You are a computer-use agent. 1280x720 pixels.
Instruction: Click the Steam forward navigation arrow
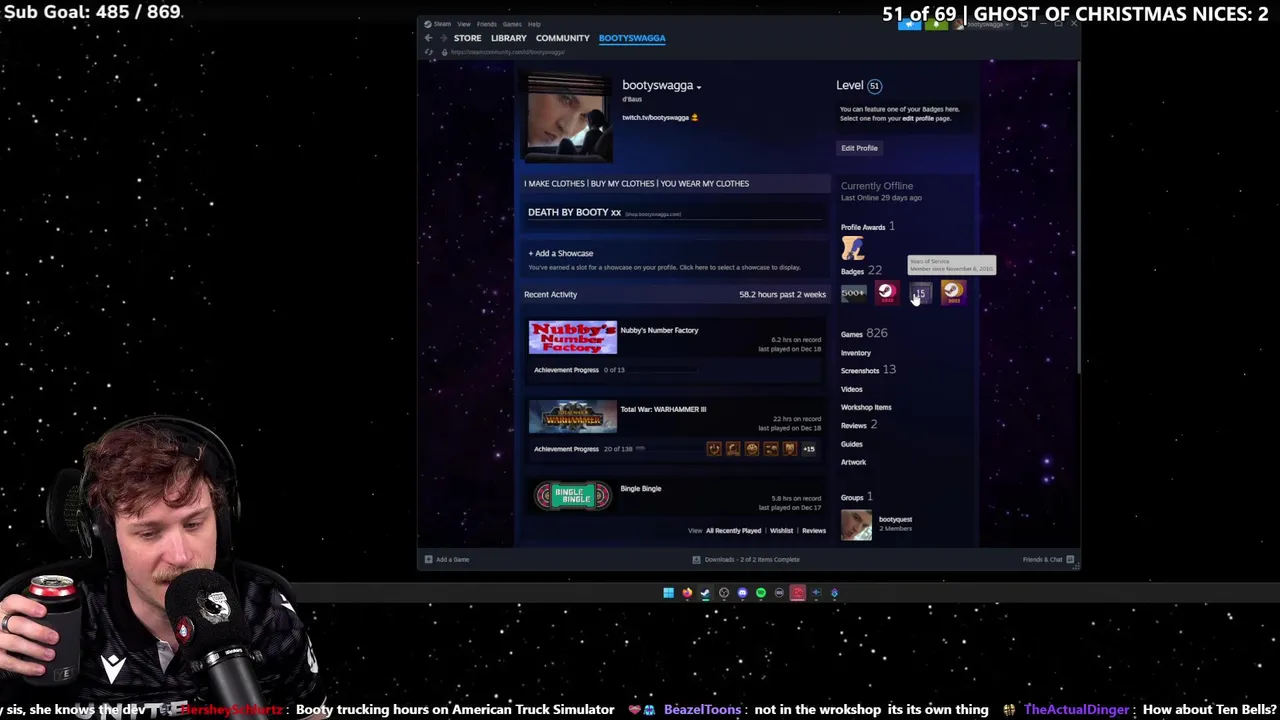[442, 38]
